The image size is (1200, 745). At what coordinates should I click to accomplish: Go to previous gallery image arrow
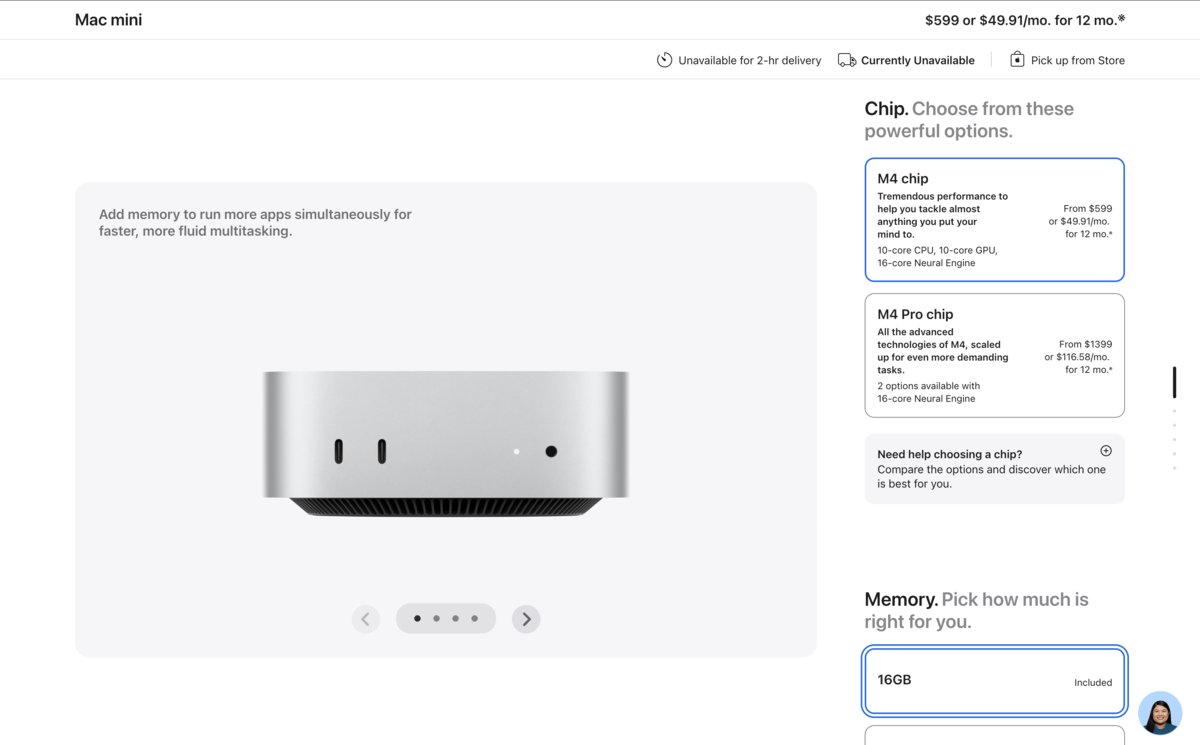[366, 619]
